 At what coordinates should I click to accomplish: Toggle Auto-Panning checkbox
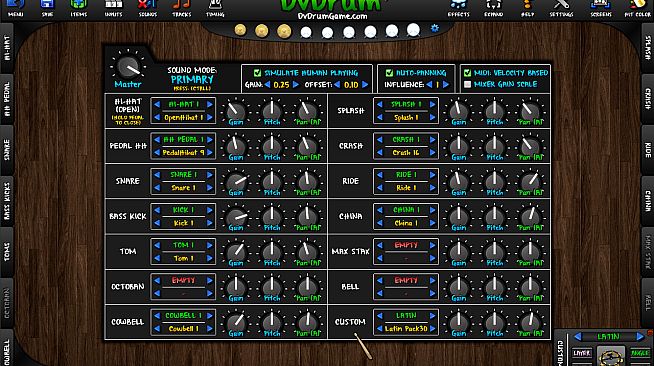tap(389, 73)
